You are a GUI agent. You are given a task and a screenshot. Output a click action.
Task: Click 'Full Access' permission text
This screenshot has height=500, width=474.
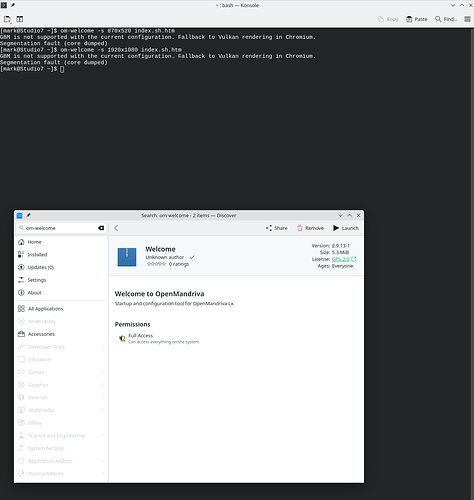pos(141,336)
